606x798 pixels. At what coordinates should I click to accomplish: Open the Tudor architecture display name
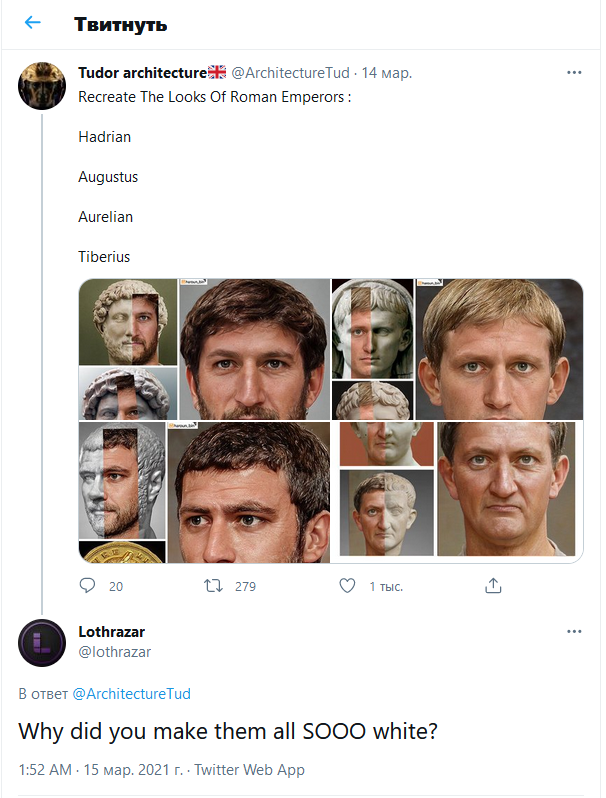142,73
